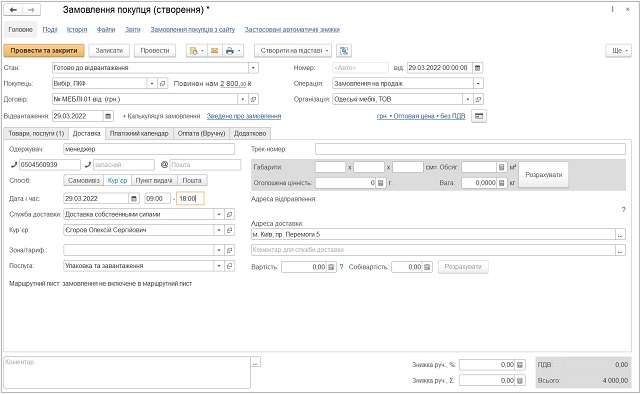Click the Провести button
This screenshot has height=394, width=640.
155,51
